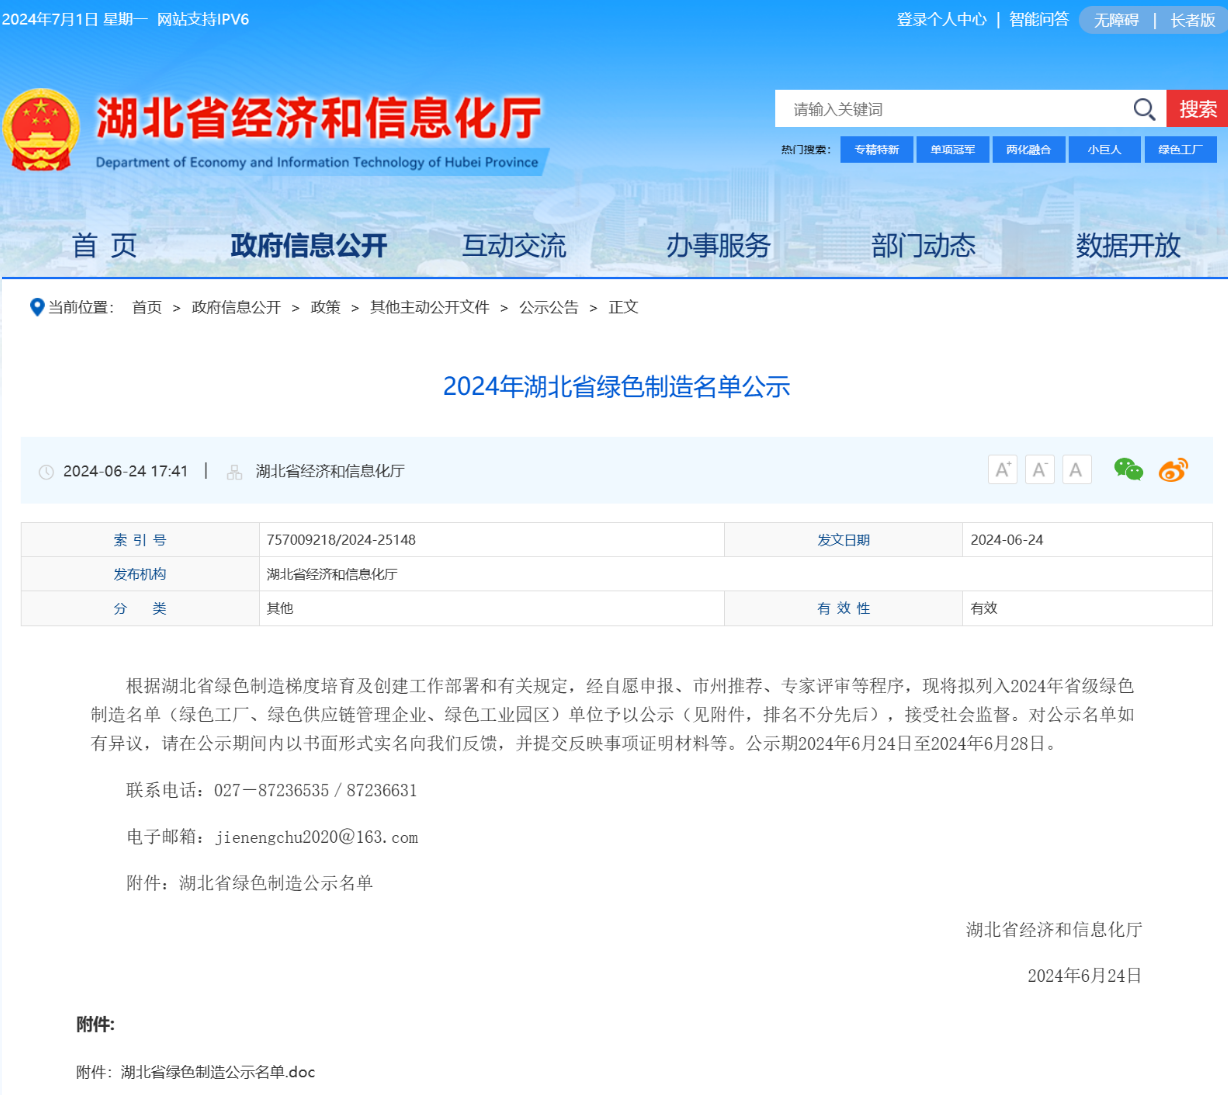Open the 登录个人中心 login link
This screenshot has height=1095, width=1228.
pos(940,19)
